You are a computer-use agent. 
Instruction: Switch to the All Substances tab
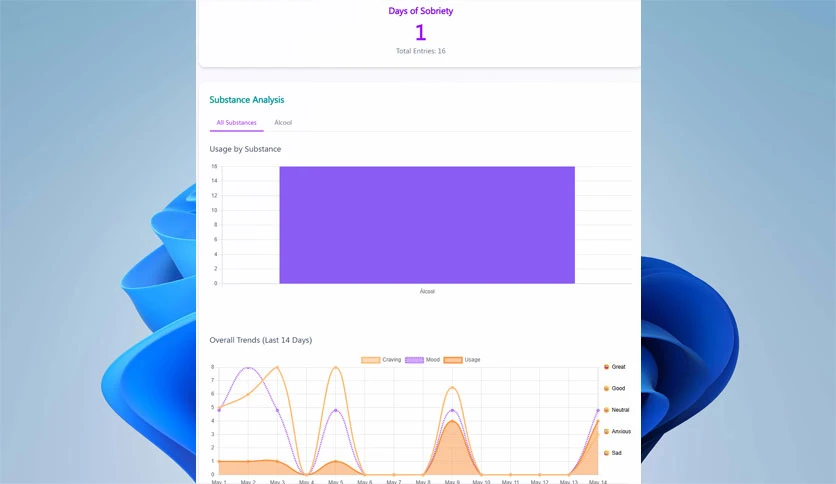(x=236, y=123)
